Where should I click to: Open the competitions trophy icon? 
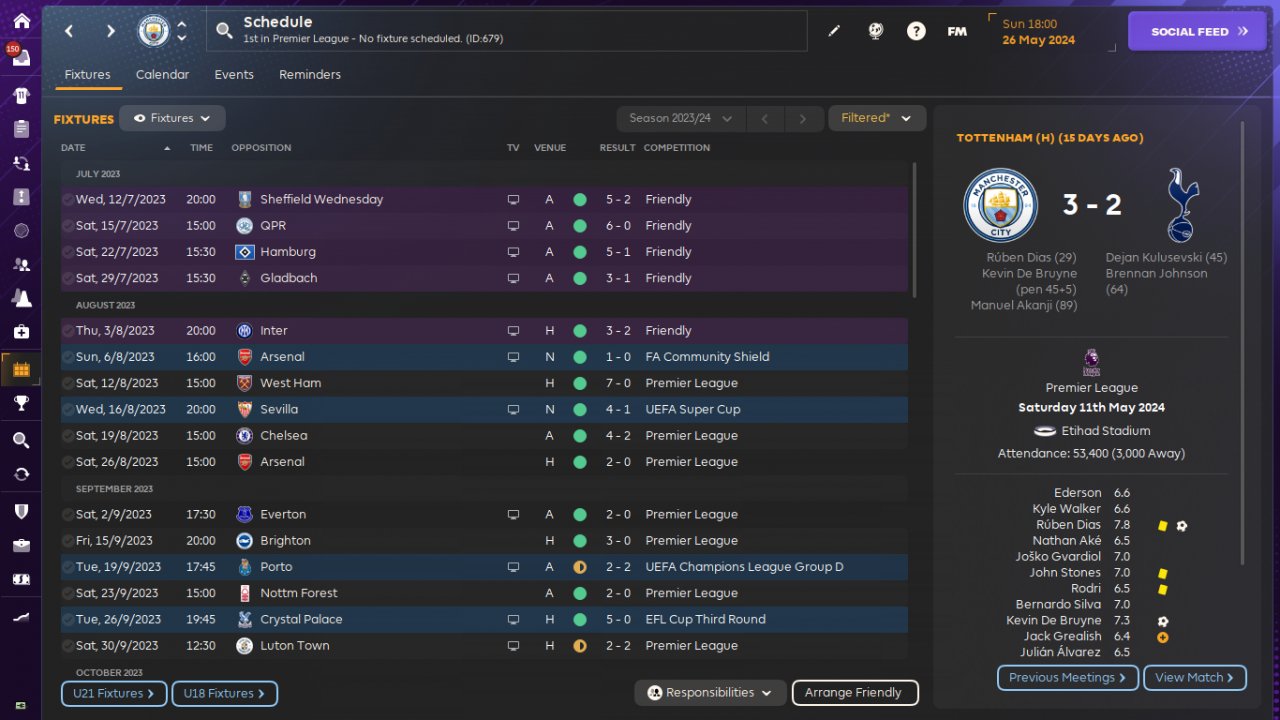click(x=21, y=403)
